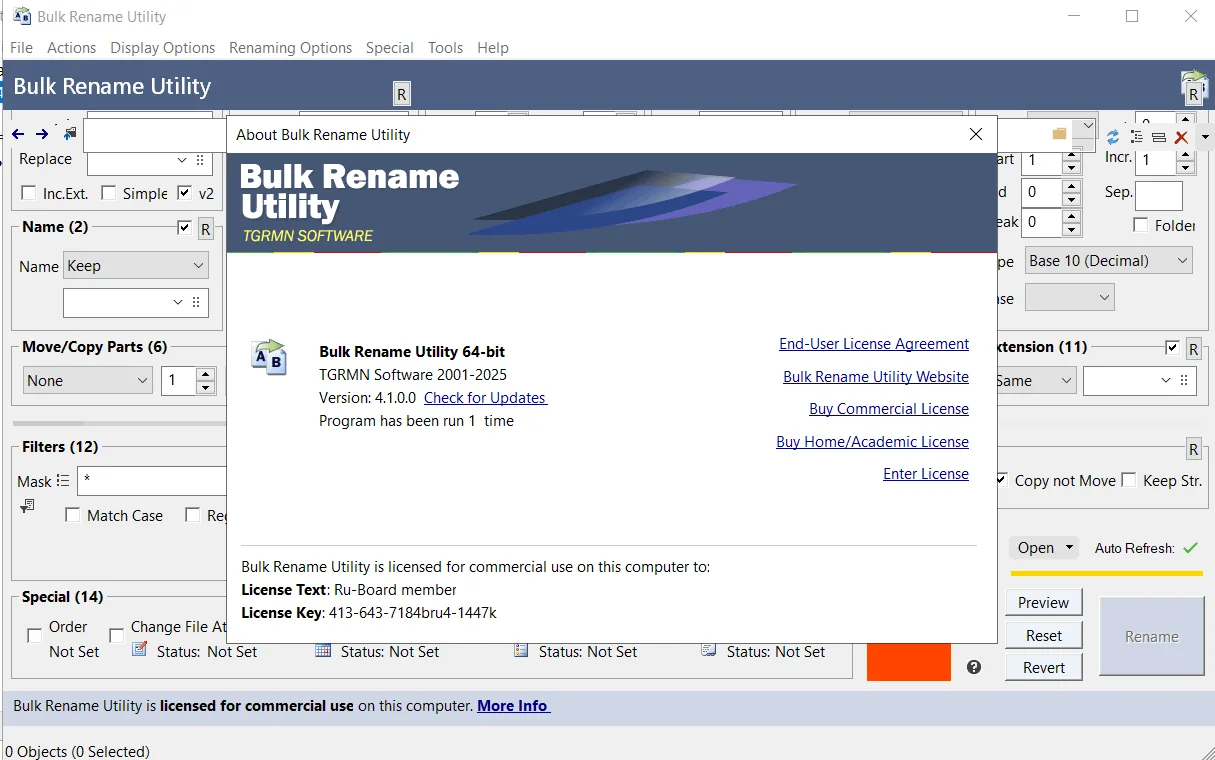
Task: Click the orange color box beside Revert
Action: point(909,662)
